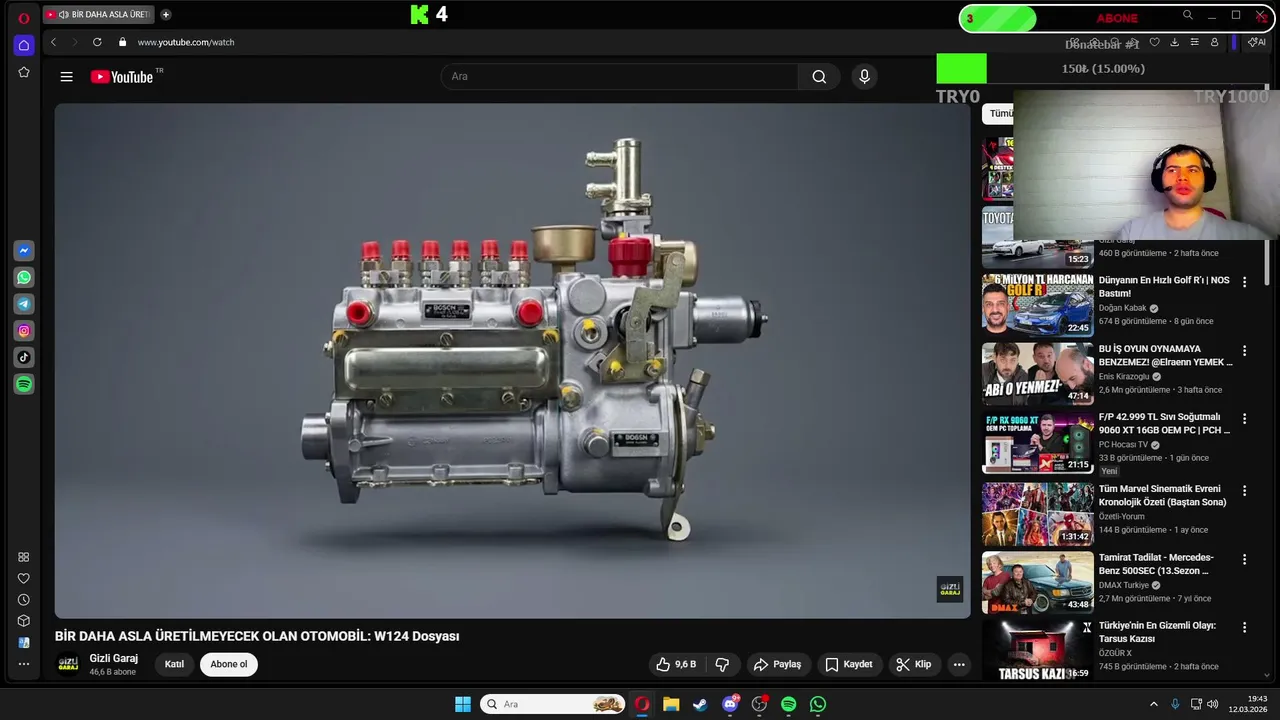This screenshot has width=1280, height=720.
Task: Open options for Enis Kirazoglu video
Action: coord(1245,351)
